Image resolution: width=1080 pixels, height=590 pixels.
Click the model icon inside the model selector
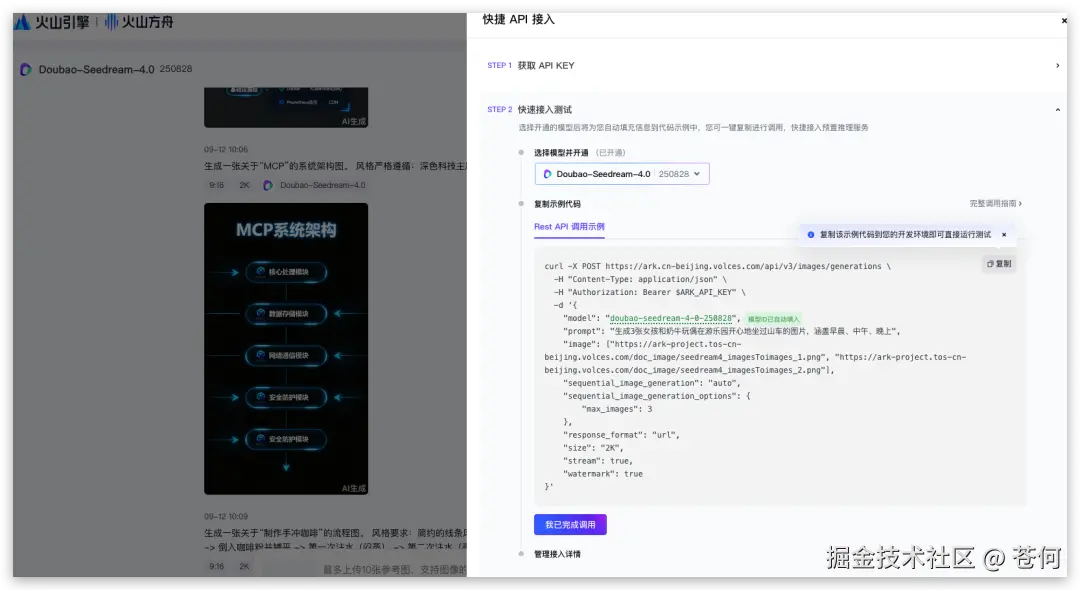click(x=548, y=173)
